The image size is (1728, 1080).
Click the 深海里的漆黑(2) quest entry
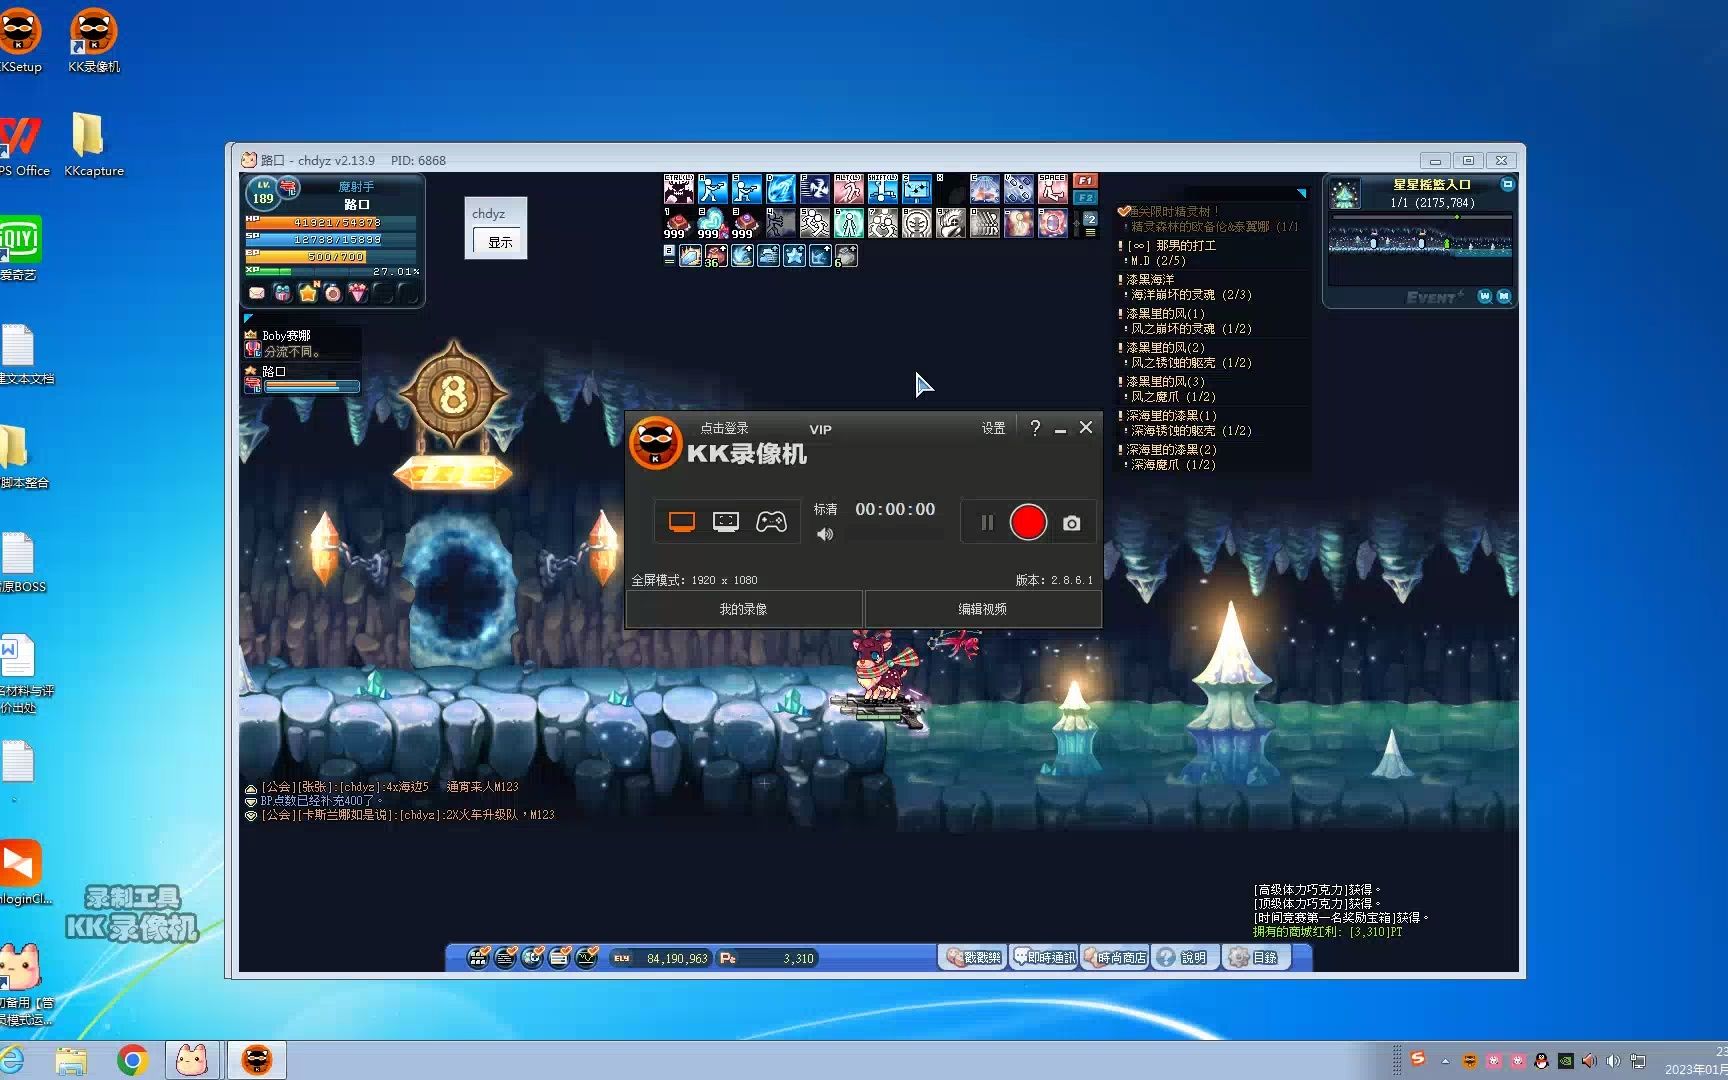1171,449
